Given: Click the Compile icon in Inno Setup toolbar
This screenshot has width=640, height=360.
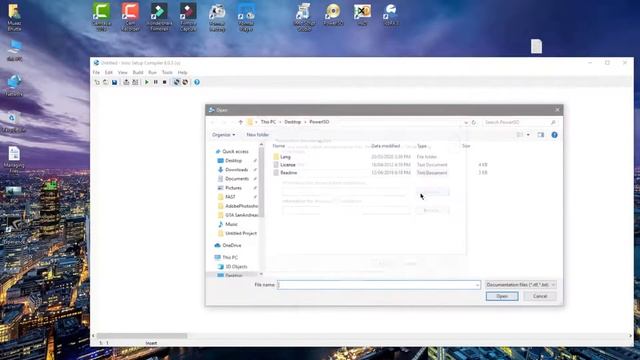Looking at the screenshot, I should (x=126, y=82).
